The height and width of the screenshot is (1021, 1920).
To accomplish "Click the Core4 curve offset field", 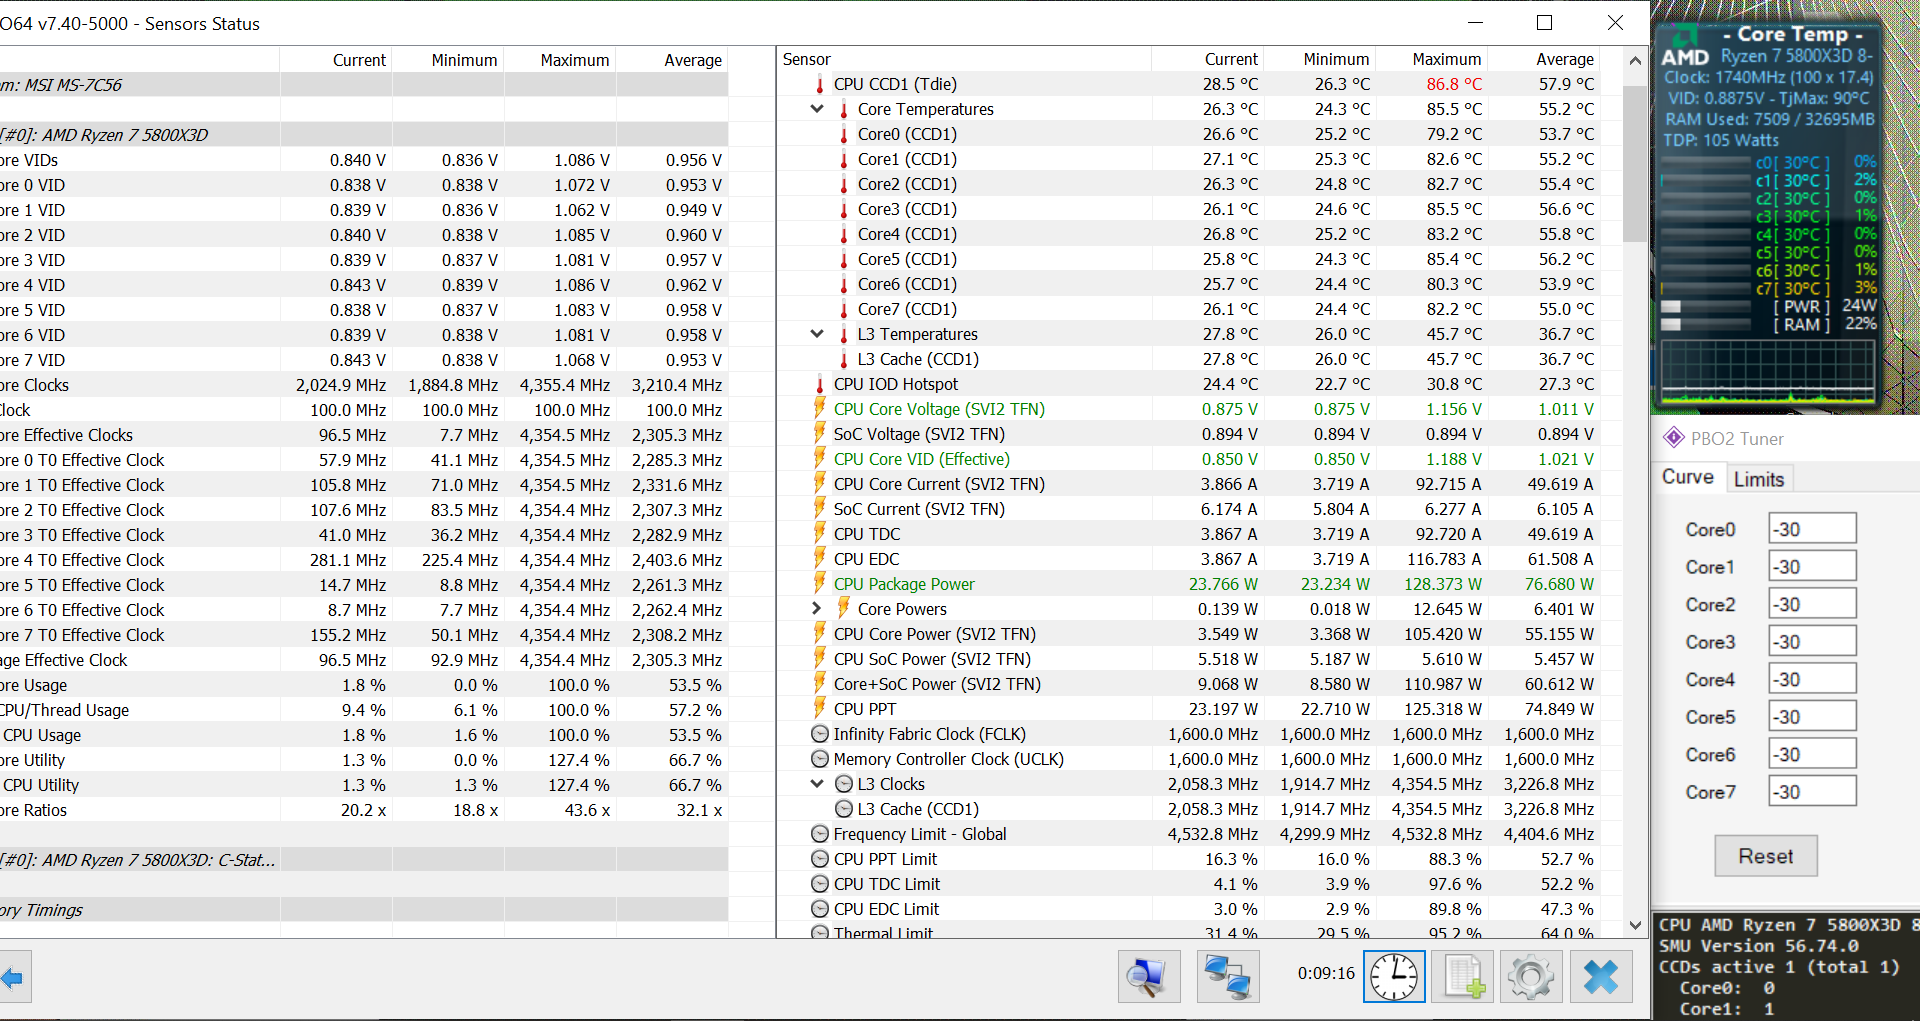I will point(1812,679).
